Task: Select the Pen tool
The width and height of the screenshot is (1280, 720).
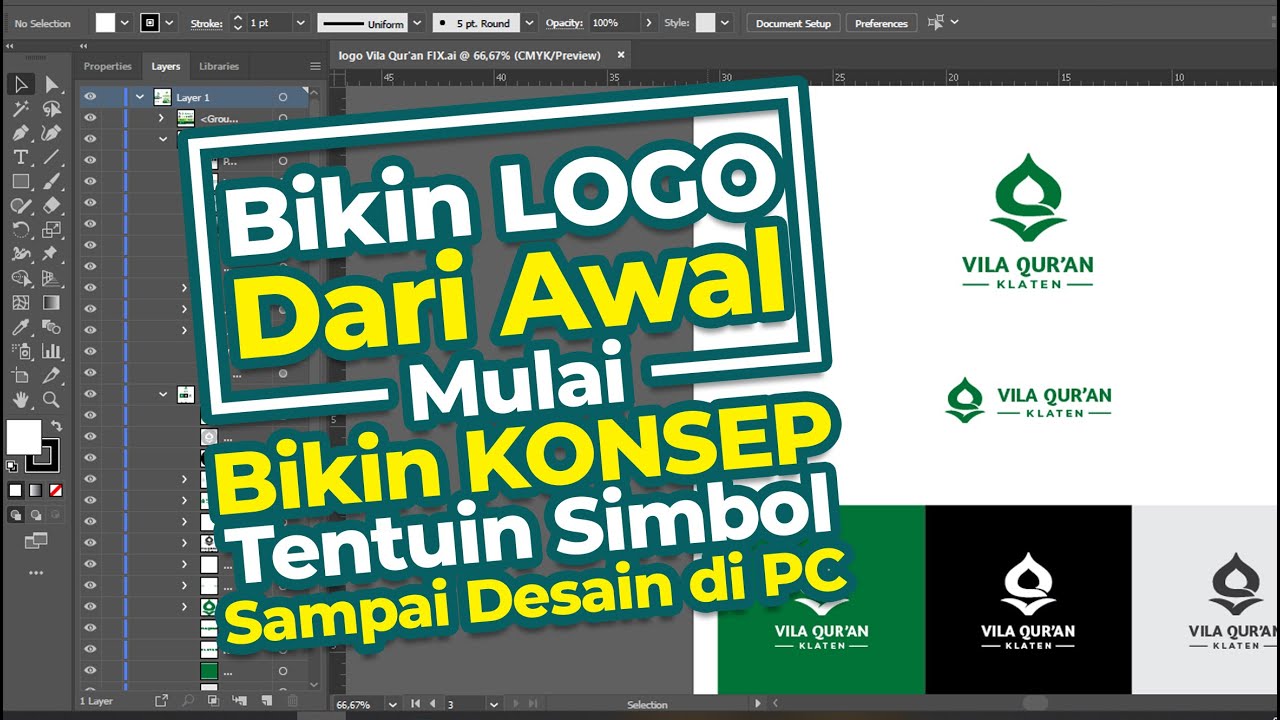Action: (x=20, y=133)
